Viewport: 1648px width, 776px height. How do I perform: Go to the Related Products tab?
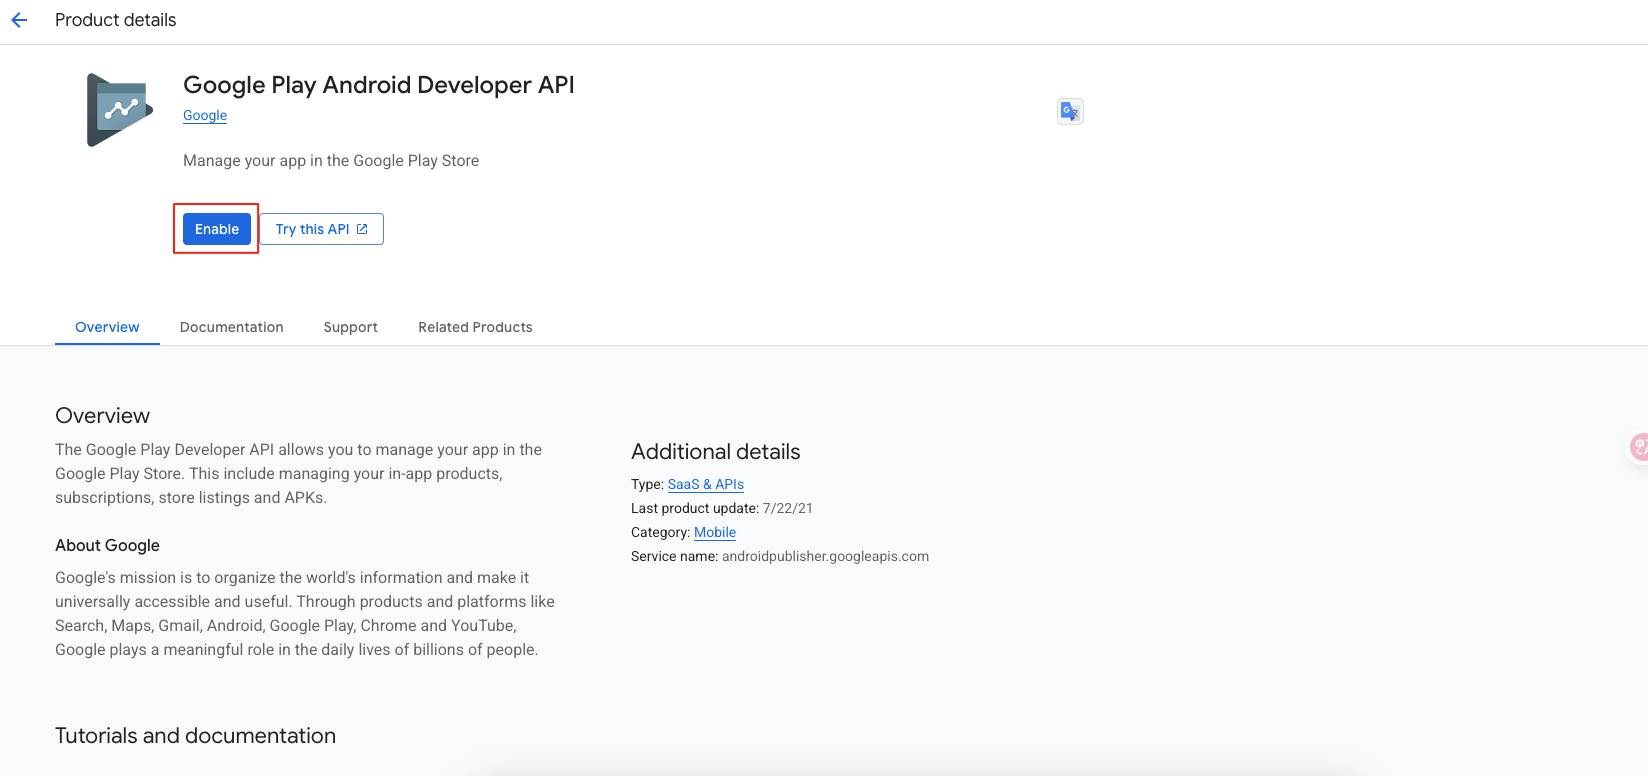coord(475,327)
